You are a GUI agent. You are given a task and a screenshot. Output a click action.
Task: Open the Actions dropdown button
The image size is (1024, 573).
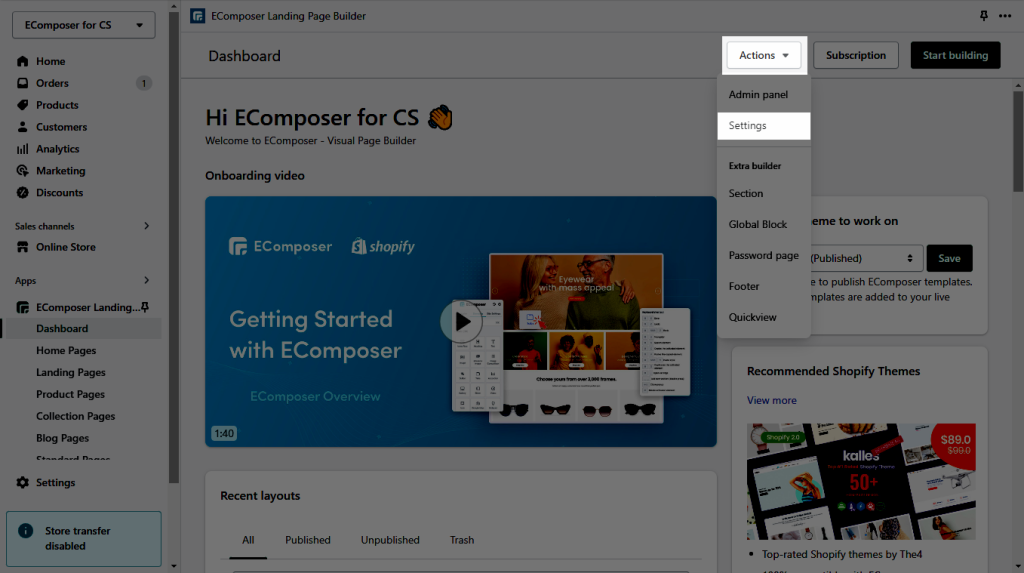(764, 56)
